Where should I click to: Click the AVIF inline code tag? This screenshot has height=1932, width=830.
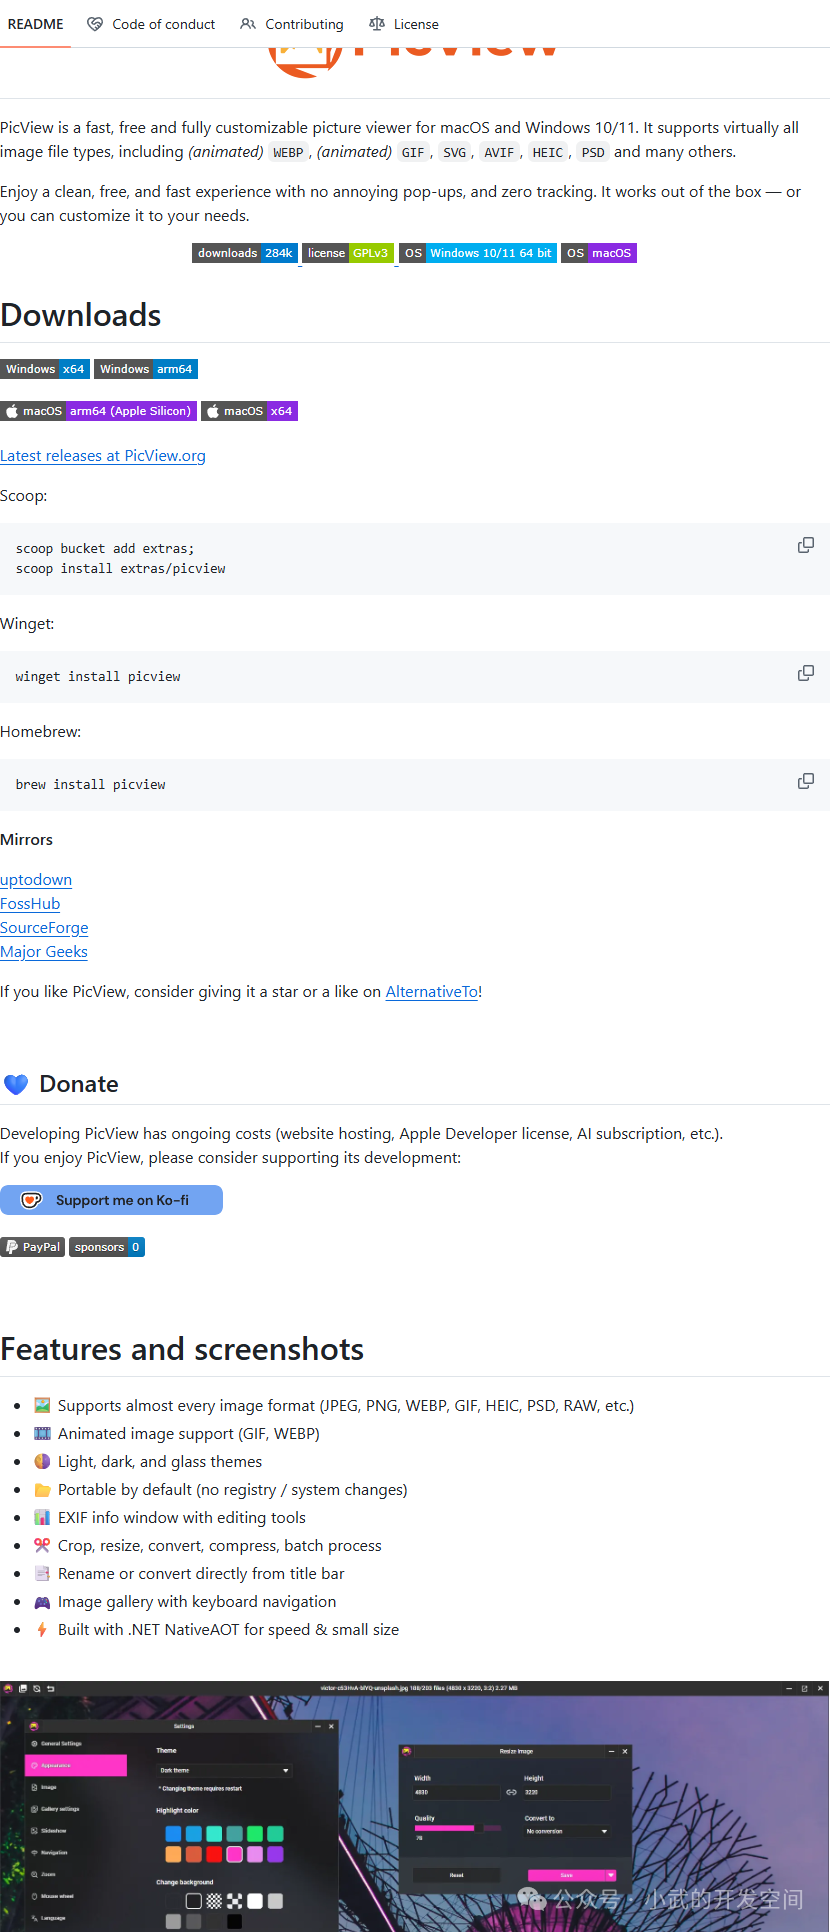pyautogui.click(x=499, y=152)
